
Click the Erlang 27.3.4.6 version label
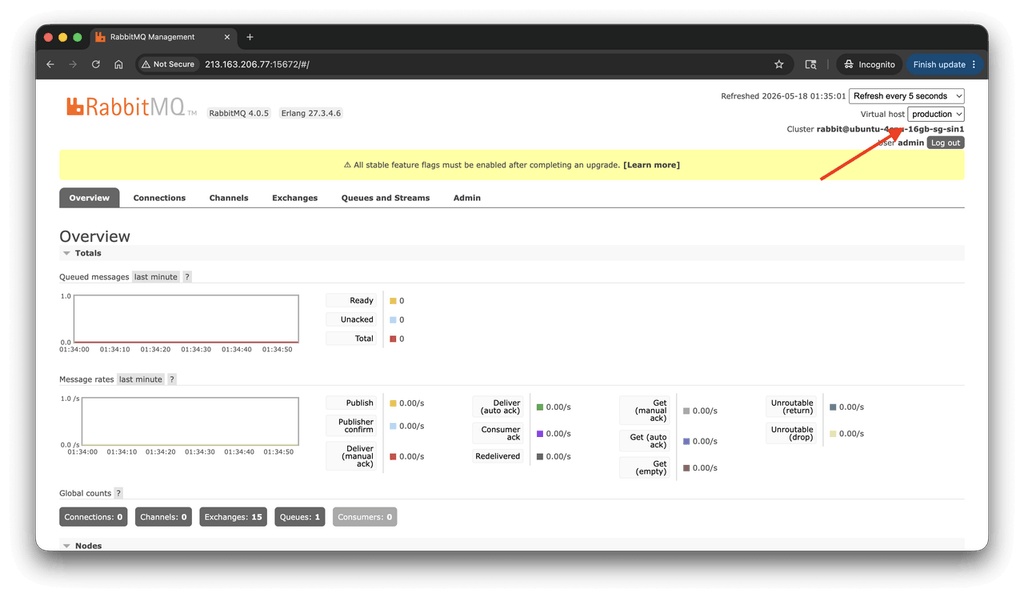click(311, 113)
